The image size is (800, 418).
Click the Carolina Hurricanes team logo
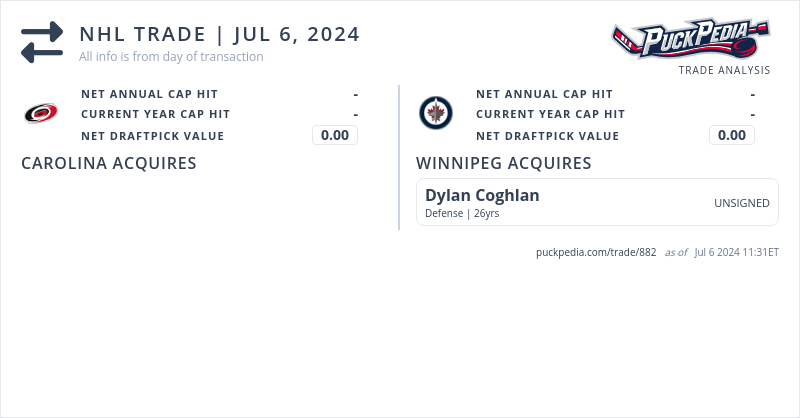tap(41, 114)
